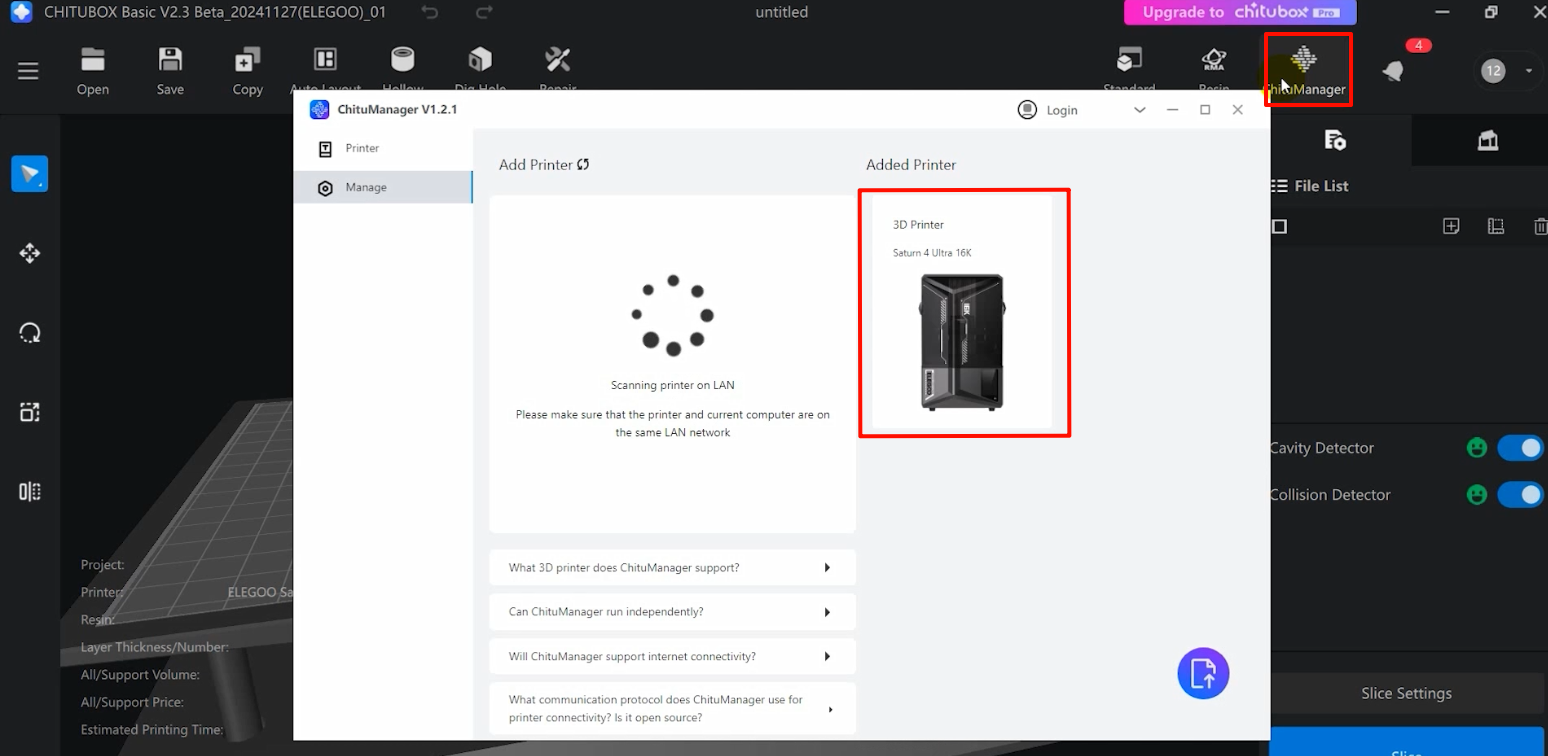Open ChituManager from the top toolbar
This screenshot has height=756, width=1548.
click(x=1306, y=69)
